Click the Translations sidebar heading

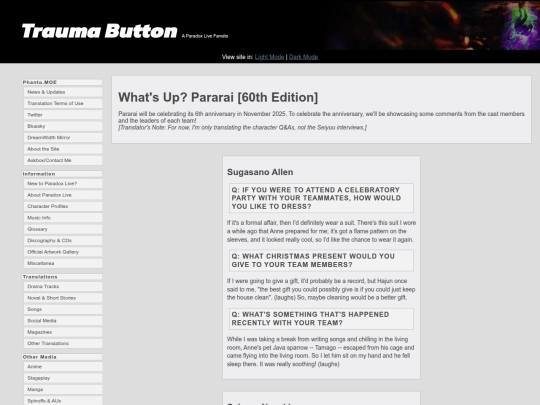point(62,277)
